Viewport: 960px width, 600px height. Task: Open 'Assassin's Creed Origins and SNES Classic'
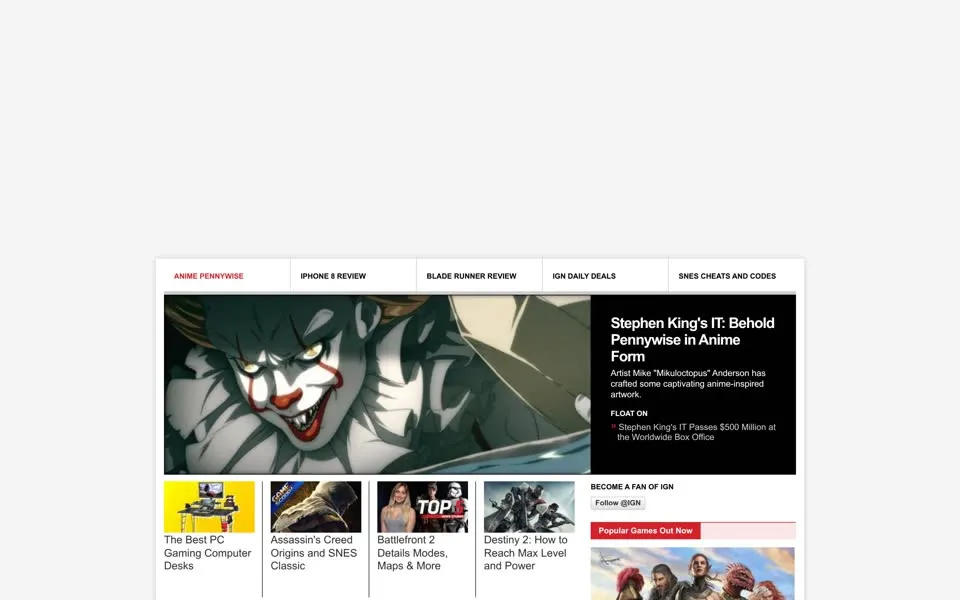[x=313, y=553]
